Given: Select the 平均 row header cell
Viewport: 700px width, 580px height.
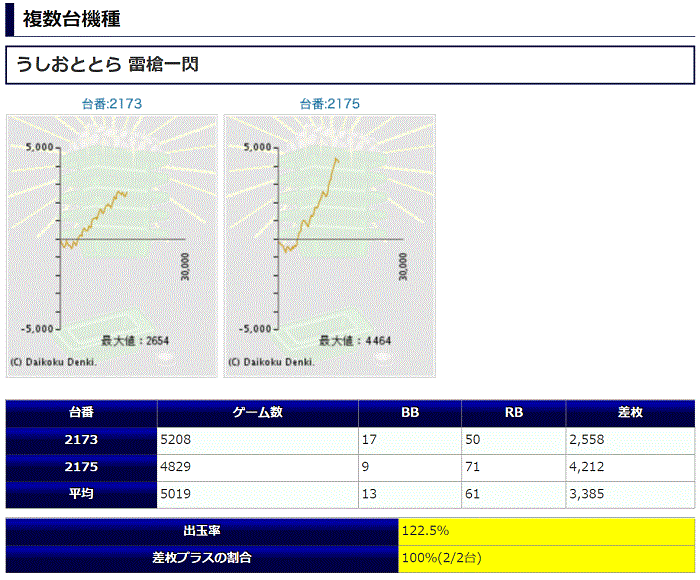Looking at the screenshot, I should (82, 494).
